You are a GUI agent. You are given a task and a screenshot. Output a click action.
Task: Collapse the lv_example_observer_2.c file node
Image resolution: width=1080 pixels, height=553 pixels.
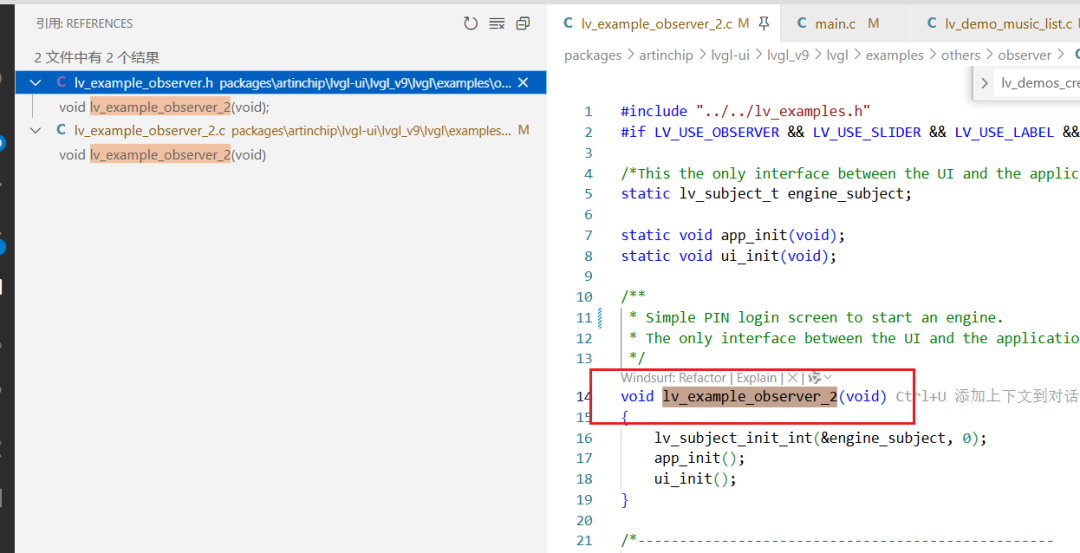click(x=36, y=130)
